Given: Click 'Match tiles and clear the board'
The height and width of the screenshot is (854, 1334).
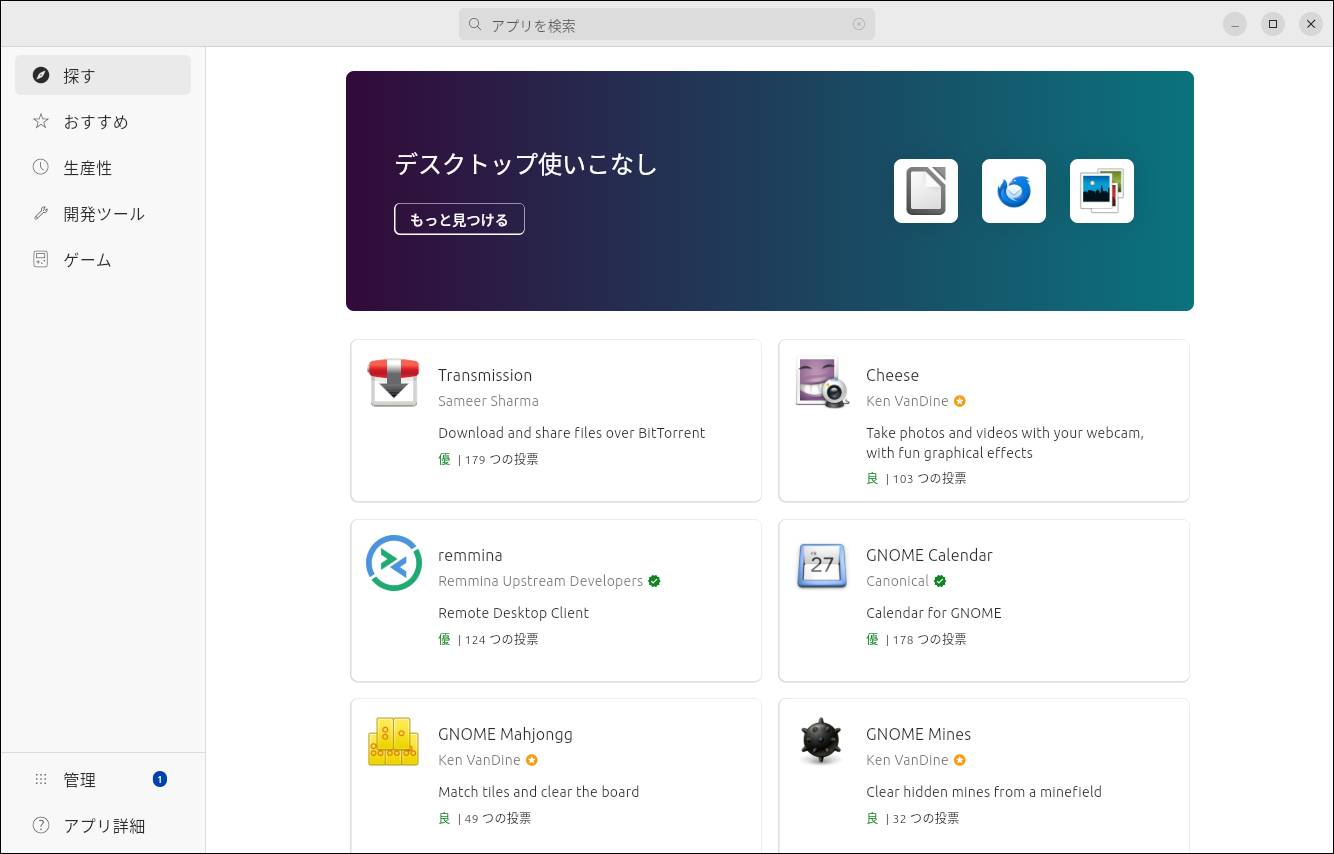Looking at the screenshot, I should 539,792.
